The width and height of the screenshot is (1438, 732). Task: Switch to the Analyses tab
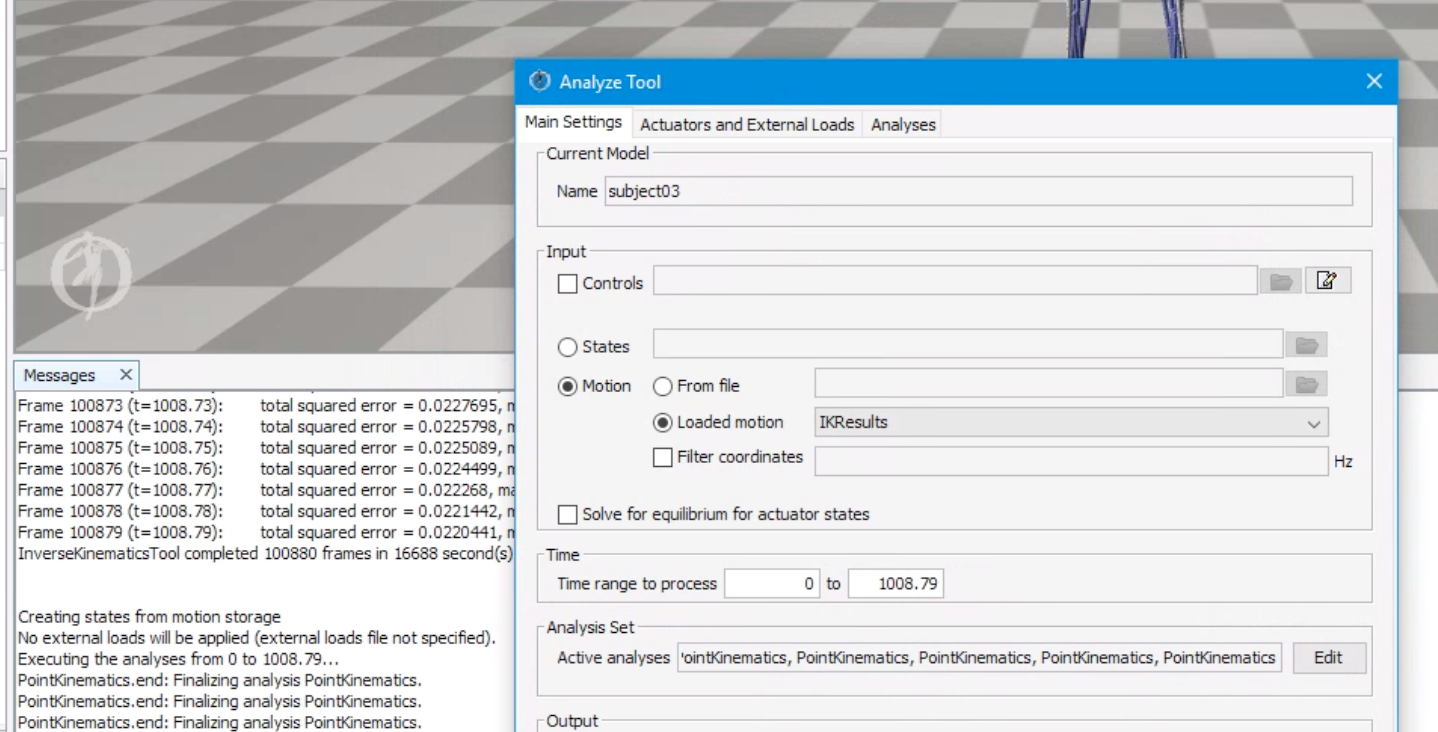click(x=903, y=125)
